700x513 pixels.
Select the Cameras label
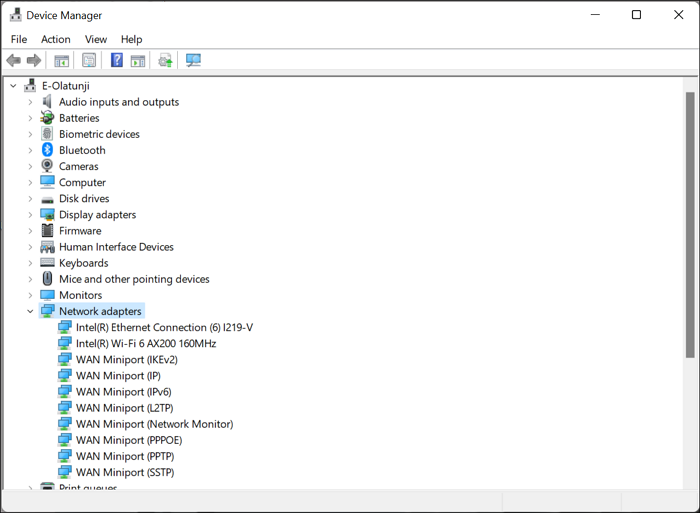pos(79,166)
